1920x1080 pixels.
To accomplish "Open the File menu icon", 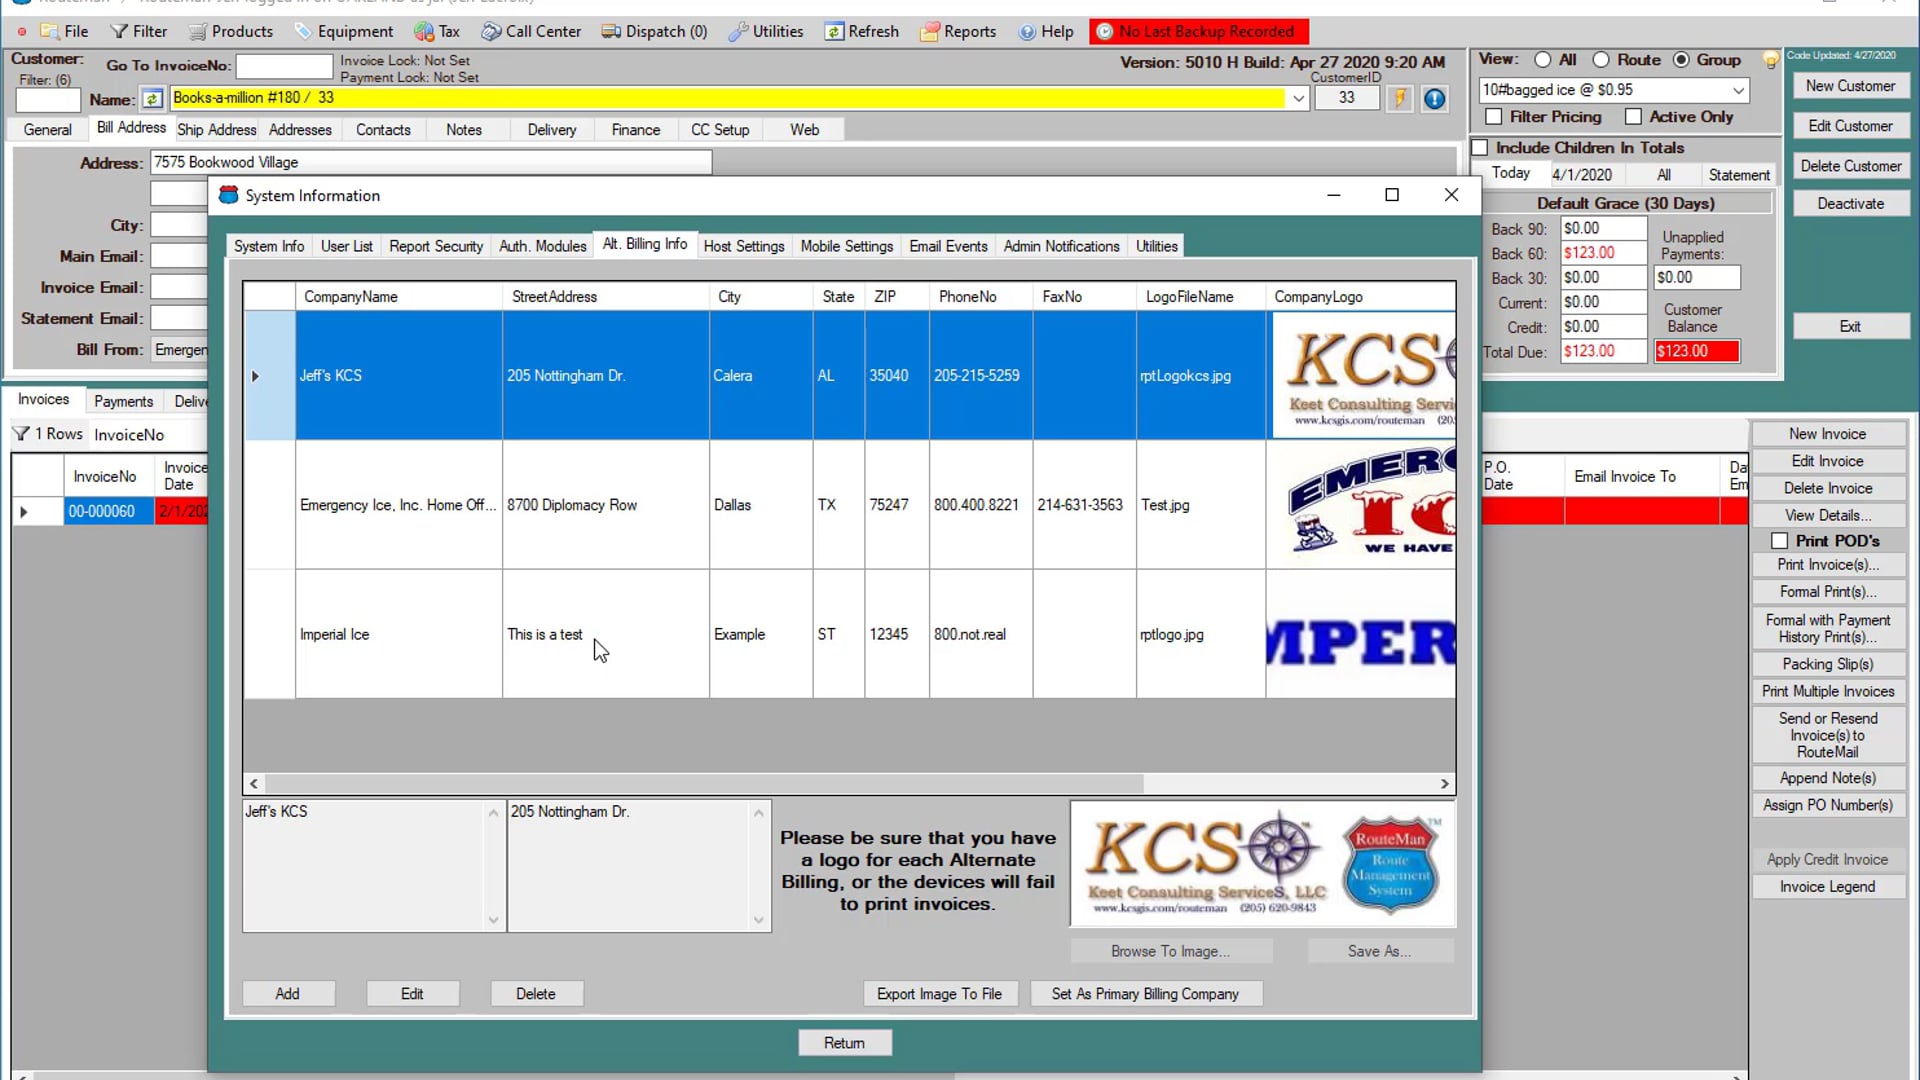I will click(x=50, y=31).
